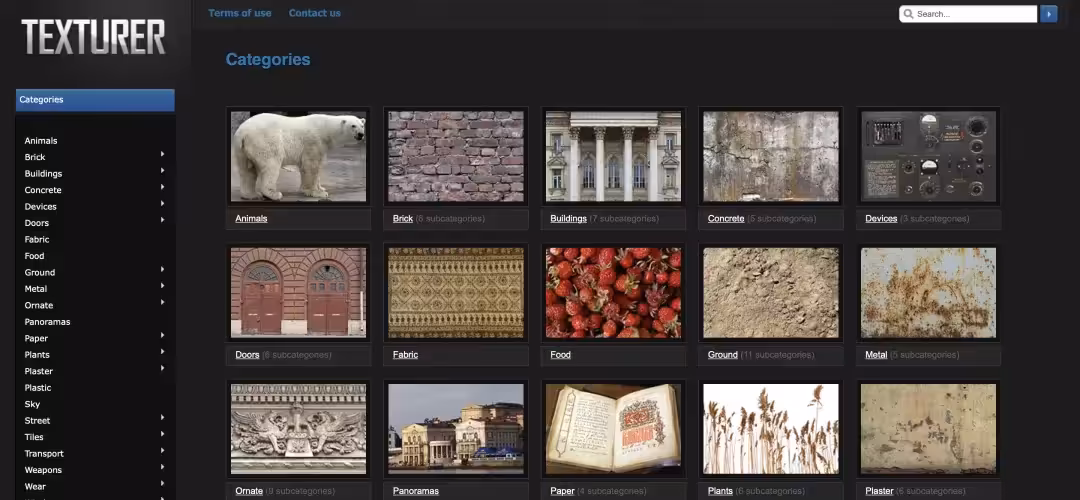Select Sky in the sidebar list
The image size is (1080, 500).
point(32,404)
